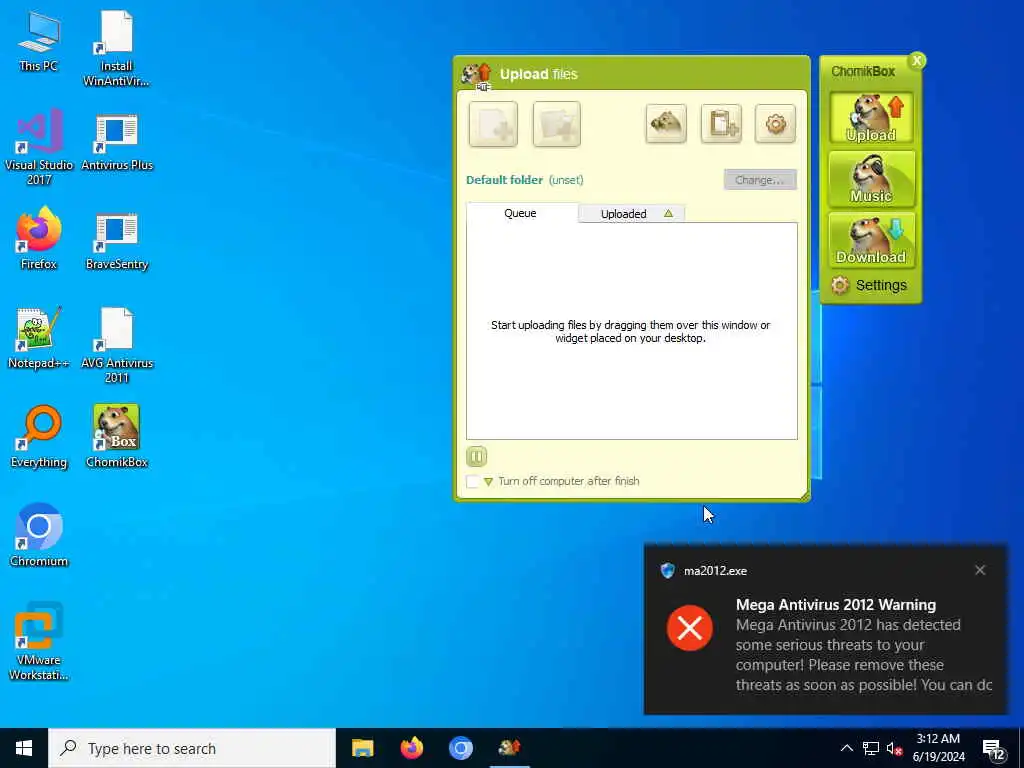The image size is (1024, 768).
Task: Open Download in ChomikBox widget
Action: coord(872,240)
